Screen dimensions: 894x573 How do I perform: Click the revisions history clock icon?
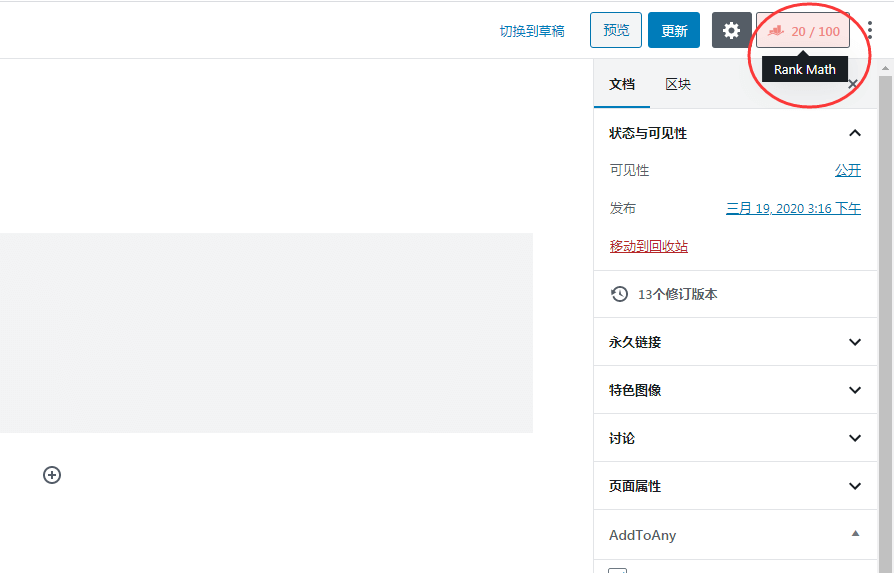[620, 294]
